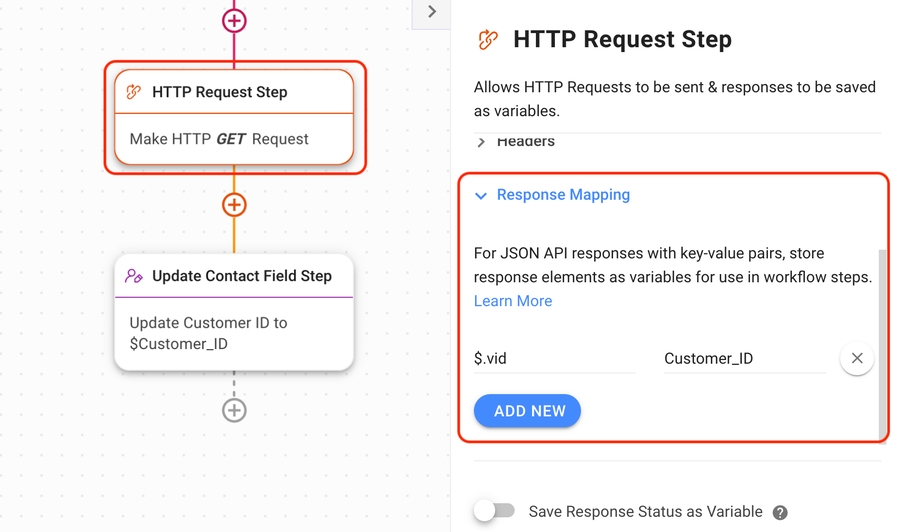Click the help question mark beside Save Response Status
This screenshot has height=532, width=900.
pos(780,512)
